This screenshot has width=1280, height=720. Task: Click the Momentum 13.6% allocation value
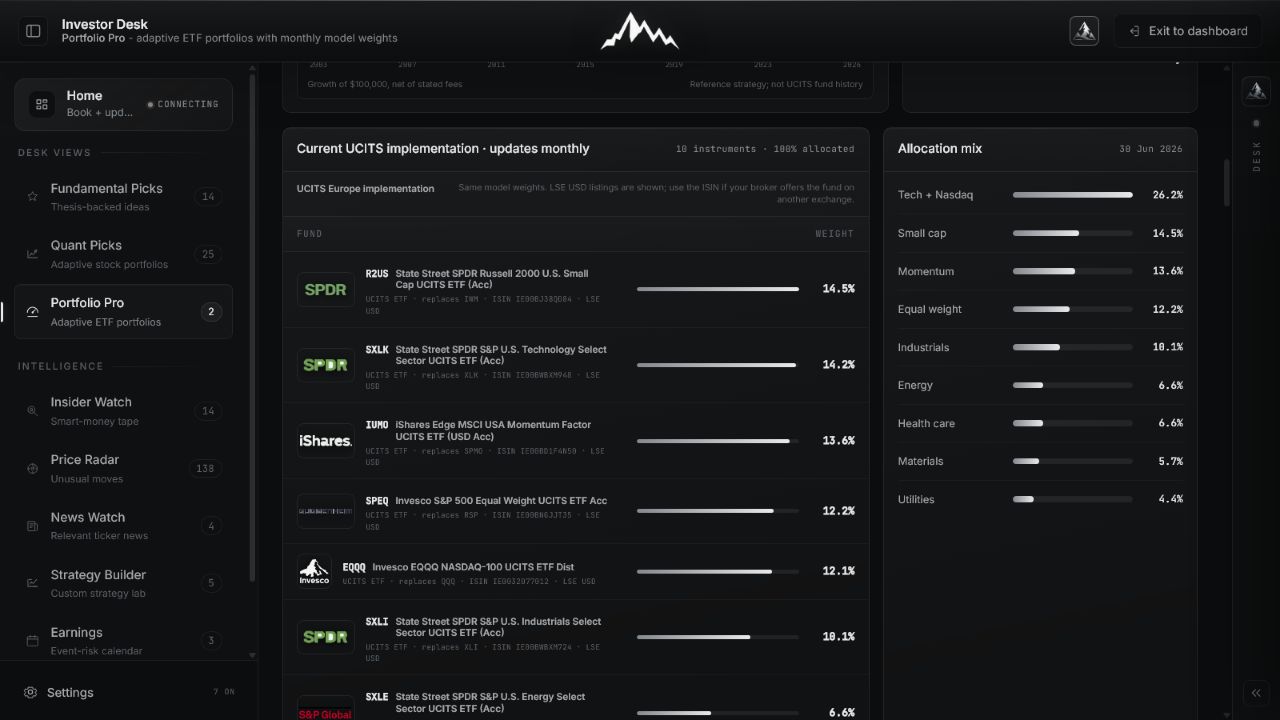[1168, 271]
